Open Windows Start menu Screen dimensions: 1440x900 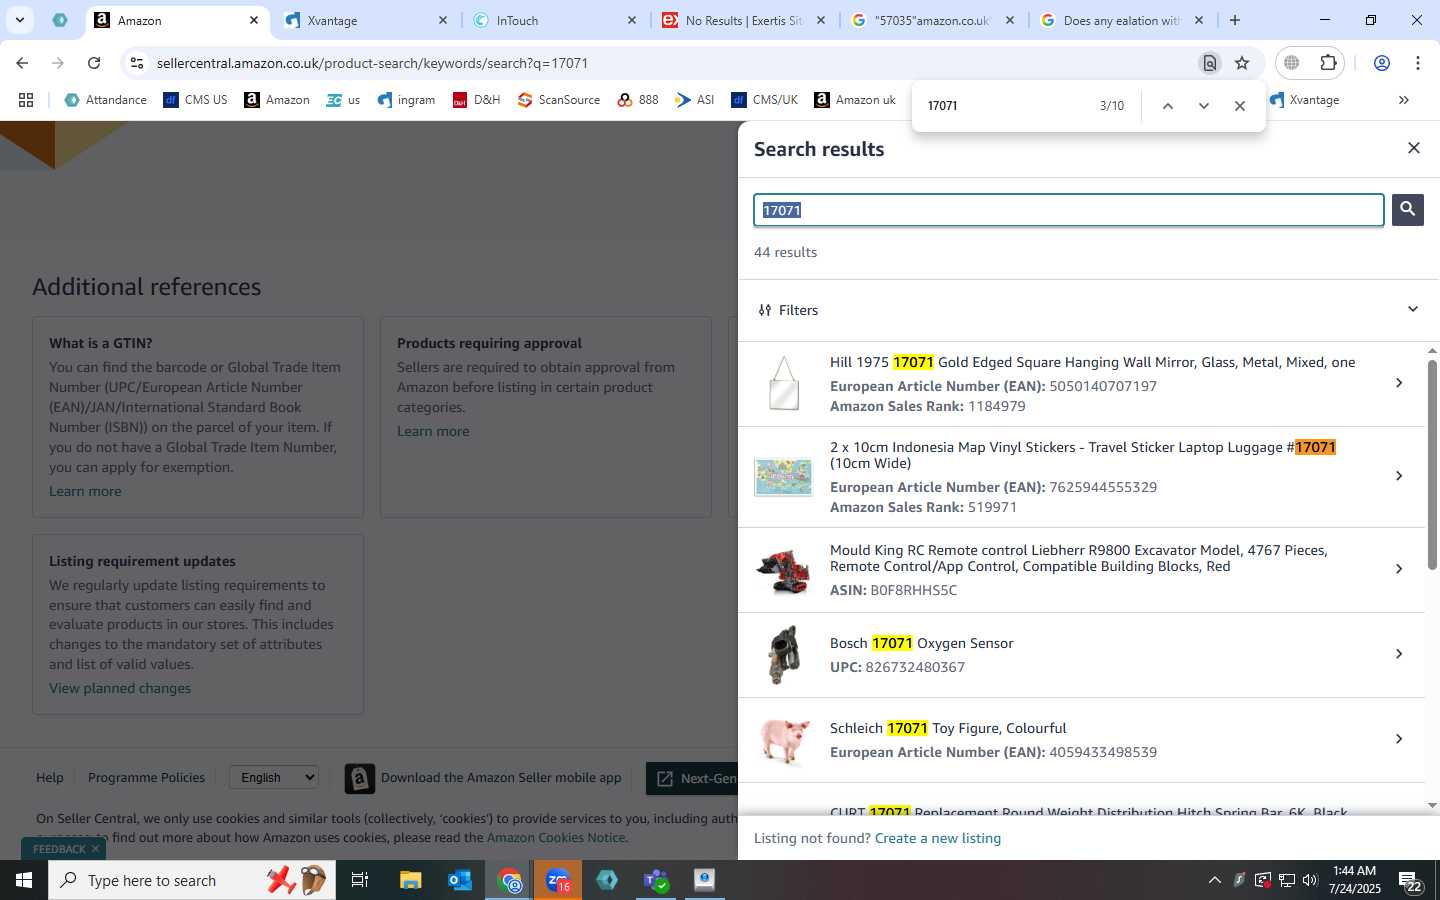point(24,880)
